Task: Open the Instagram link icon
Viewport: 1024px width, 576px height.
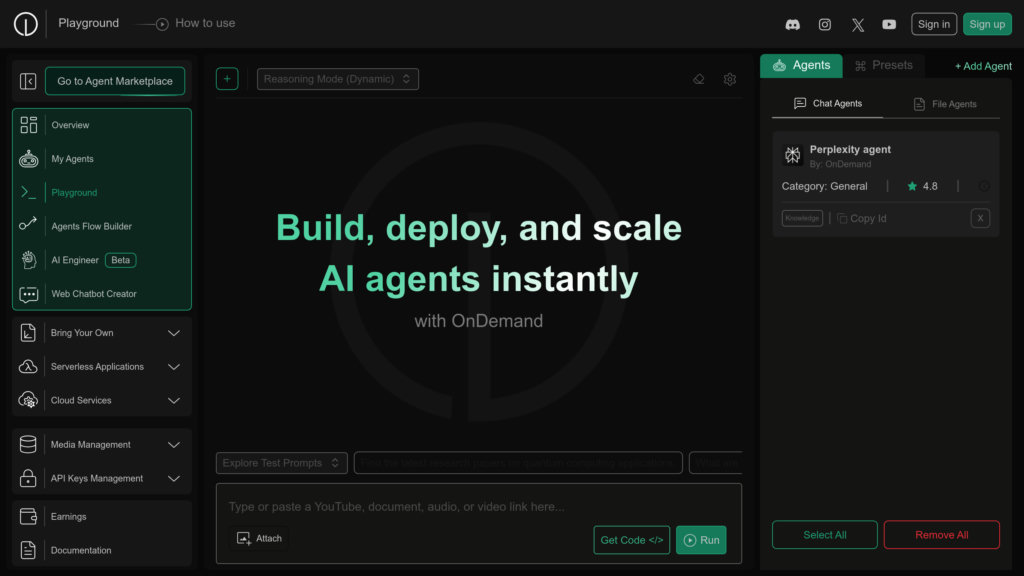Action: [825, 25]
